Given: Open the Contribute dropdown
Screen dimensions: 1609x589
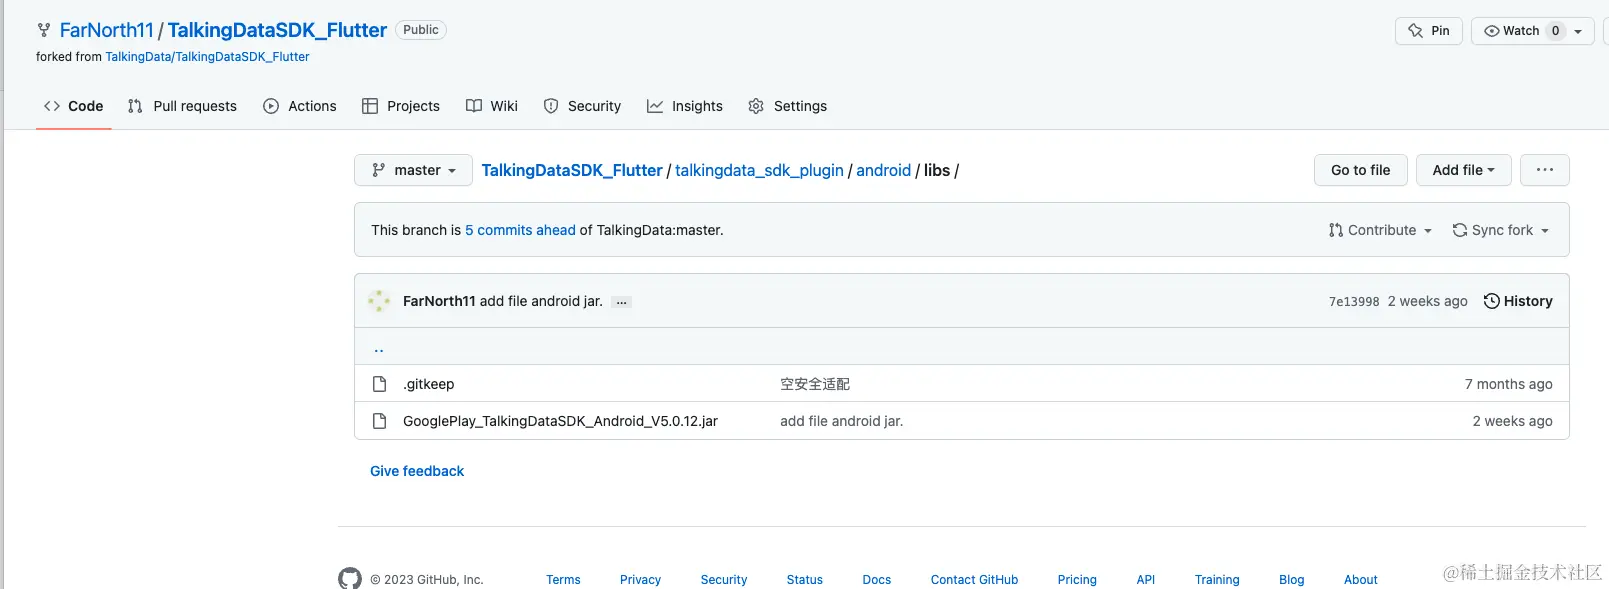Looking at the screenshot, I should point(1380,230).
